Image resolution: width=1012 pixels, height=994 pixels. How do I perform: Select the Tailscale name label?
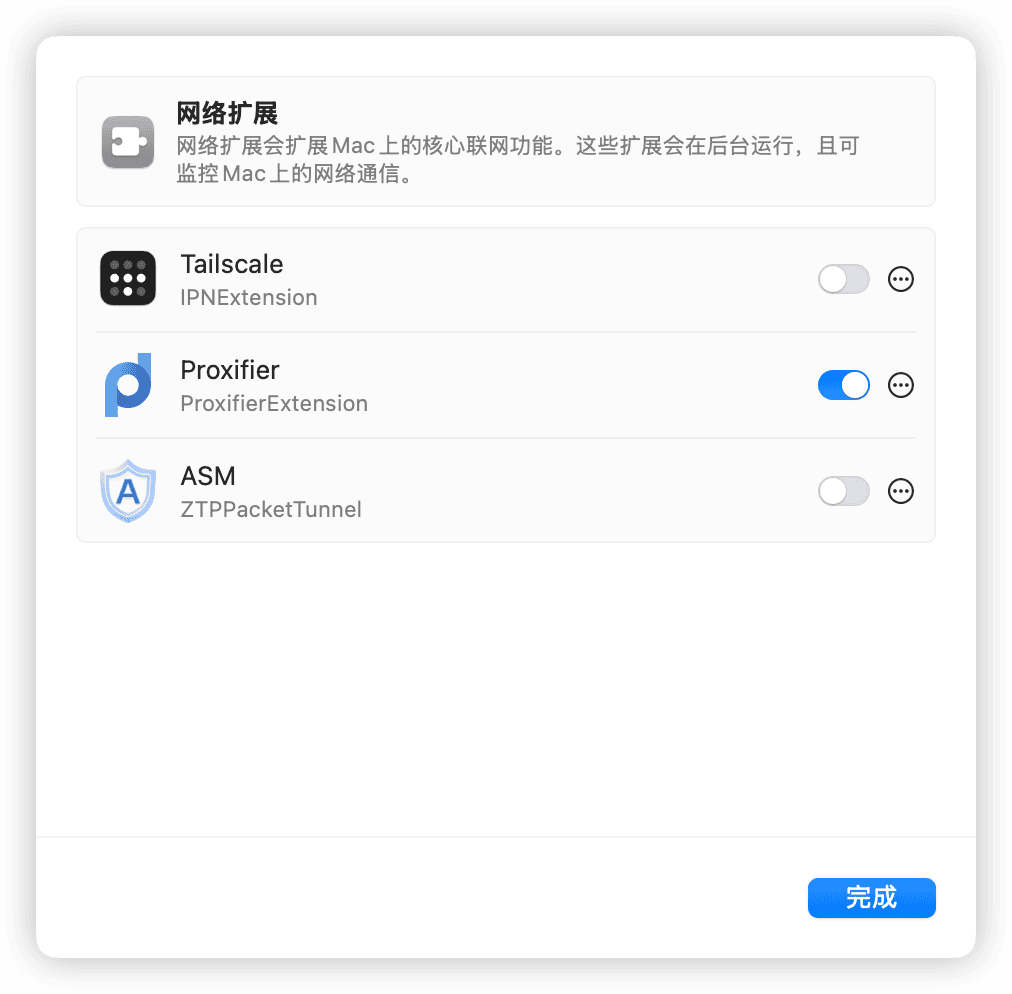232,264
